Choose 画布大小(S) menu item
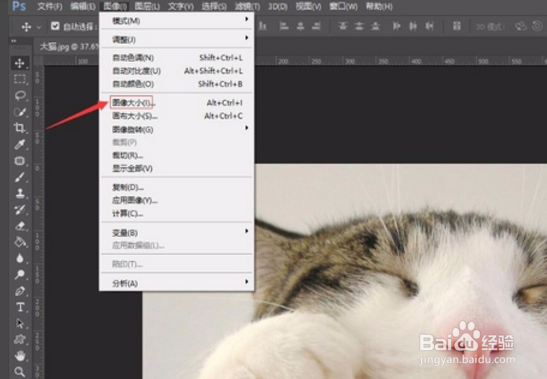 (177, 116)
